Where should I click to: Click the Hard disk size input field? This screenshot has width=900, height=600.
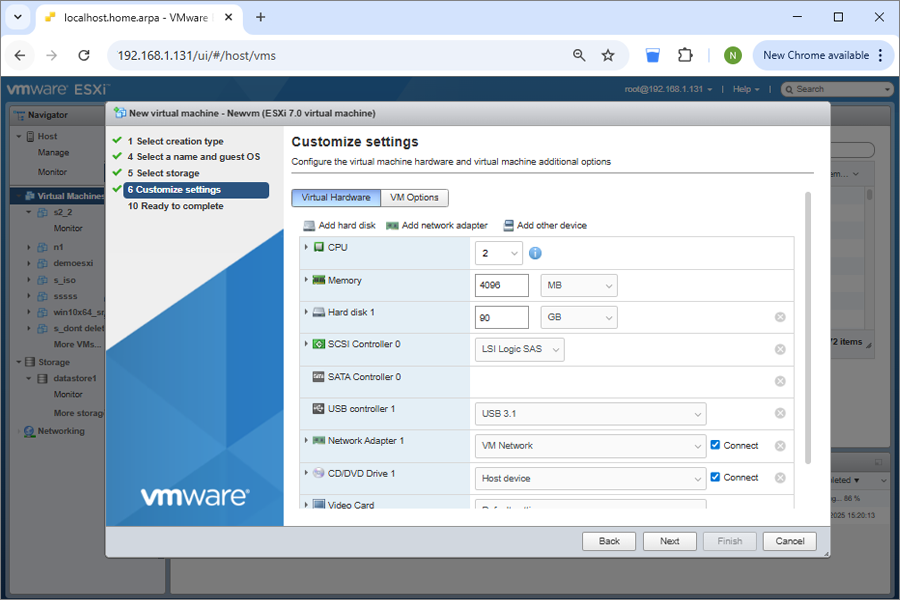[502, 317]
